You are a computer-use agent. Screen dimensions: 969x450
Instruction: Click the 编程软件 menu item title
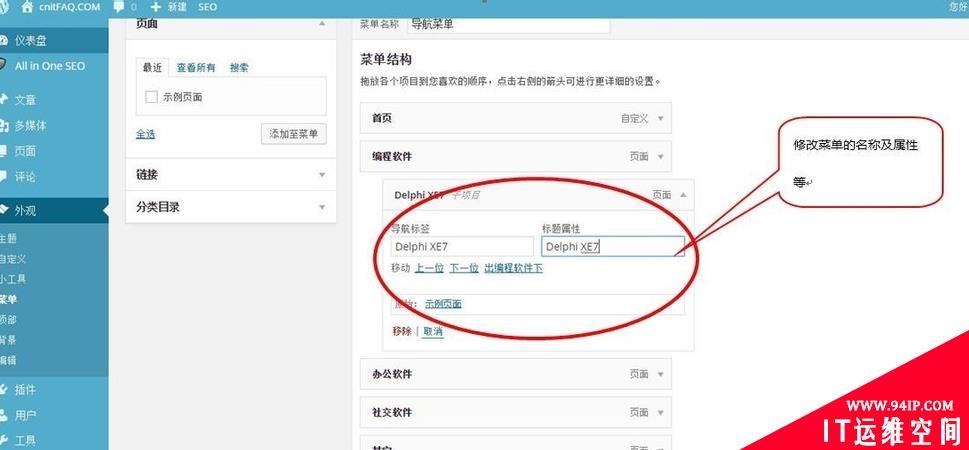pos(392,157)
